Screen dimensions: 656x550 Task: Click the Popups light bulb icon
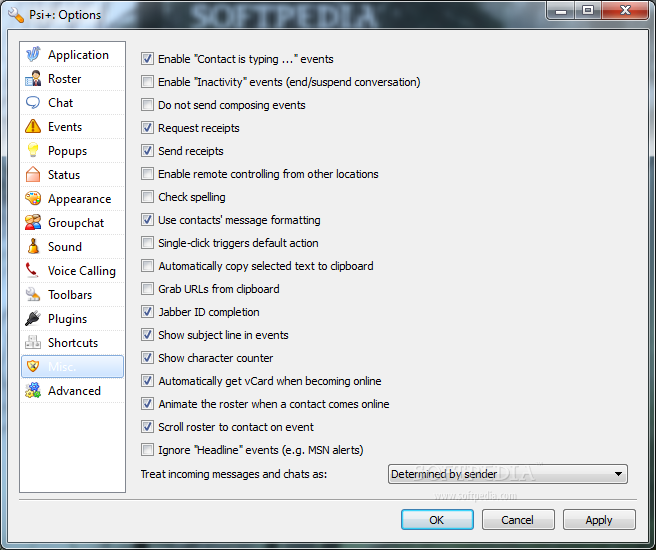pos(33,151)
